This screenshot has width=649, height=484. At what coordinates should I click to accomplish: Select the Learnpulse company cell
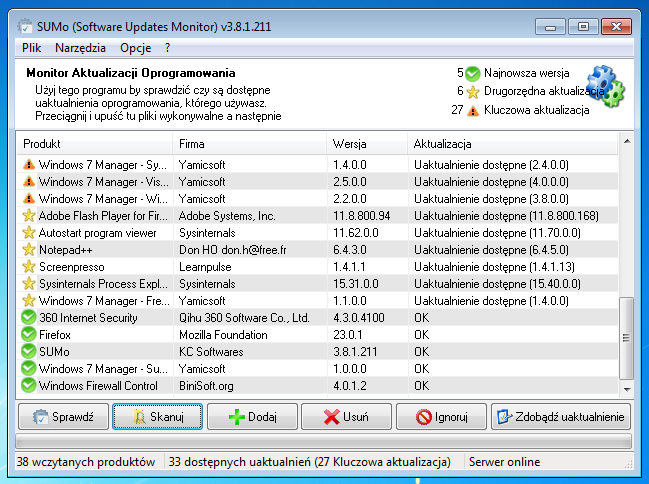[205, 267]
